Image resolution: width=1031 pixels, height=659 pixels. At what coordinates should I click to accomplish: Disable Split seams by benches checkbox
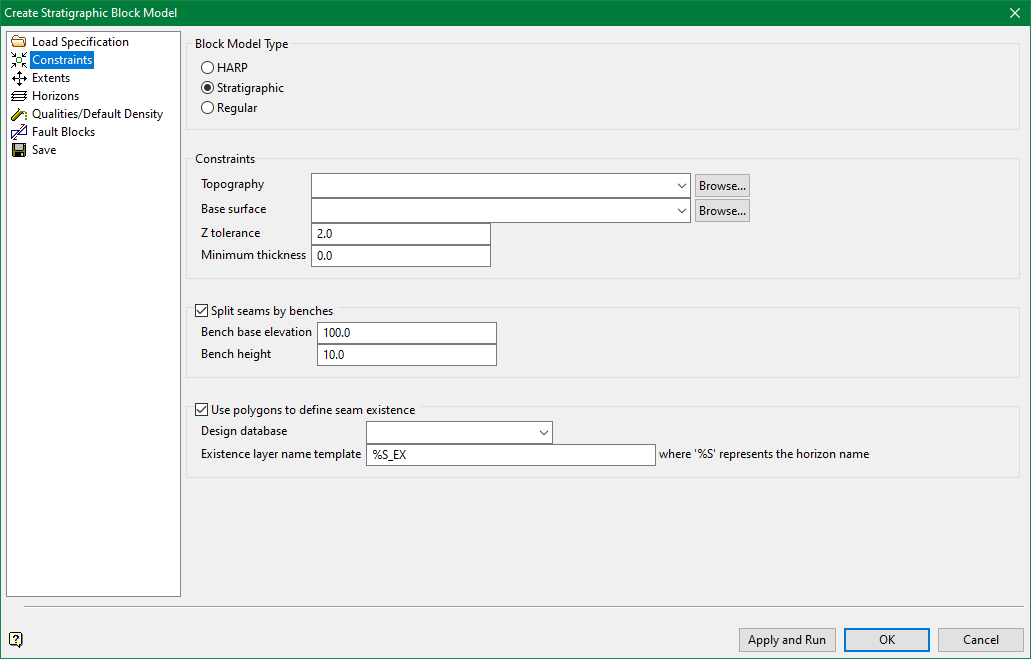202,311
